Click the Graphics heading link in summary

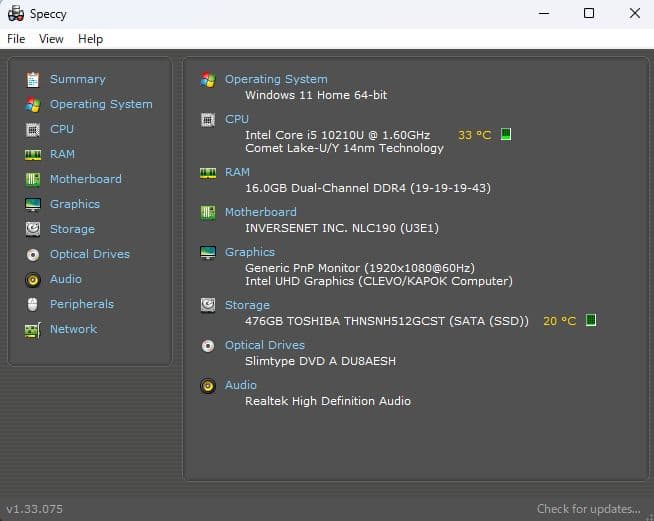(250, 252)
